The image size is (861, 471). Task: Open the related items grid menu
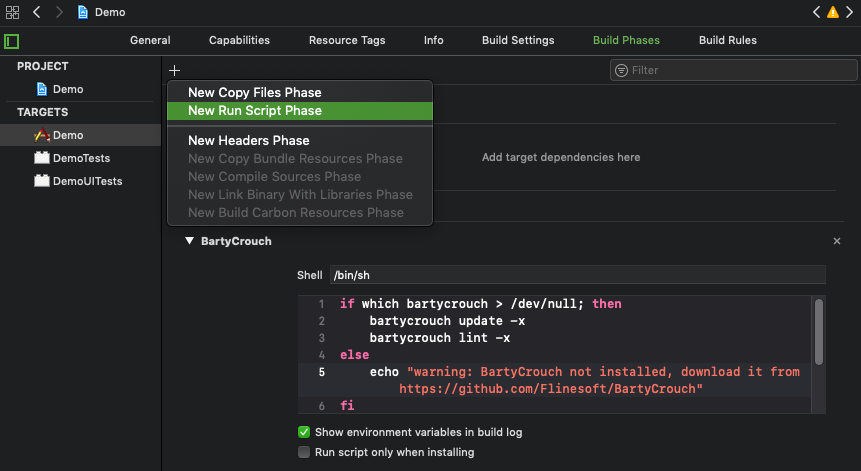[x=13, y=12]
